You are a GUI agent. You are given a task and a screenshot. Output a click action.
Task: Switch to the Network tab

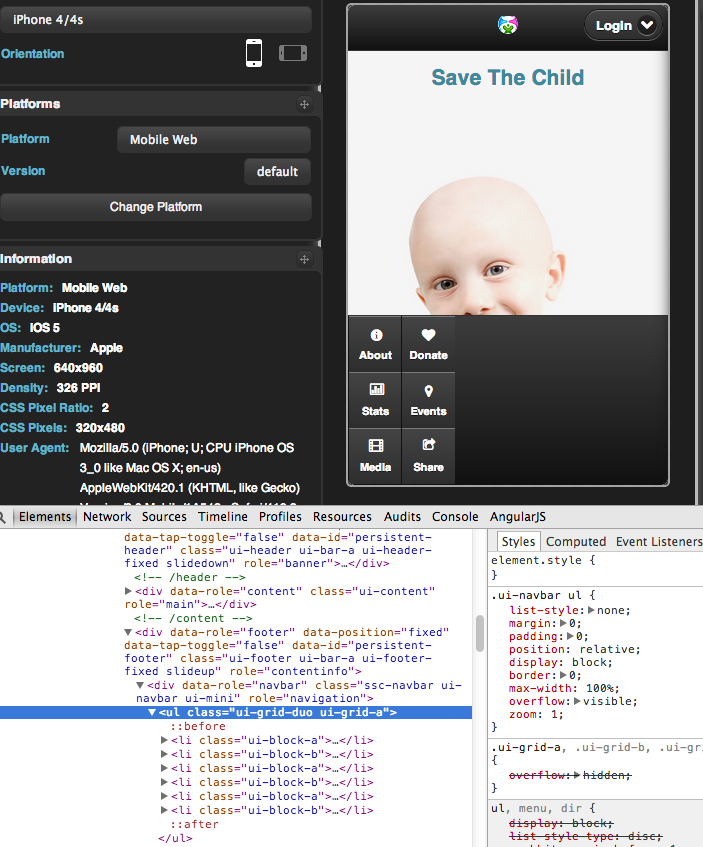pyautogui.click(x=107, y=517)
